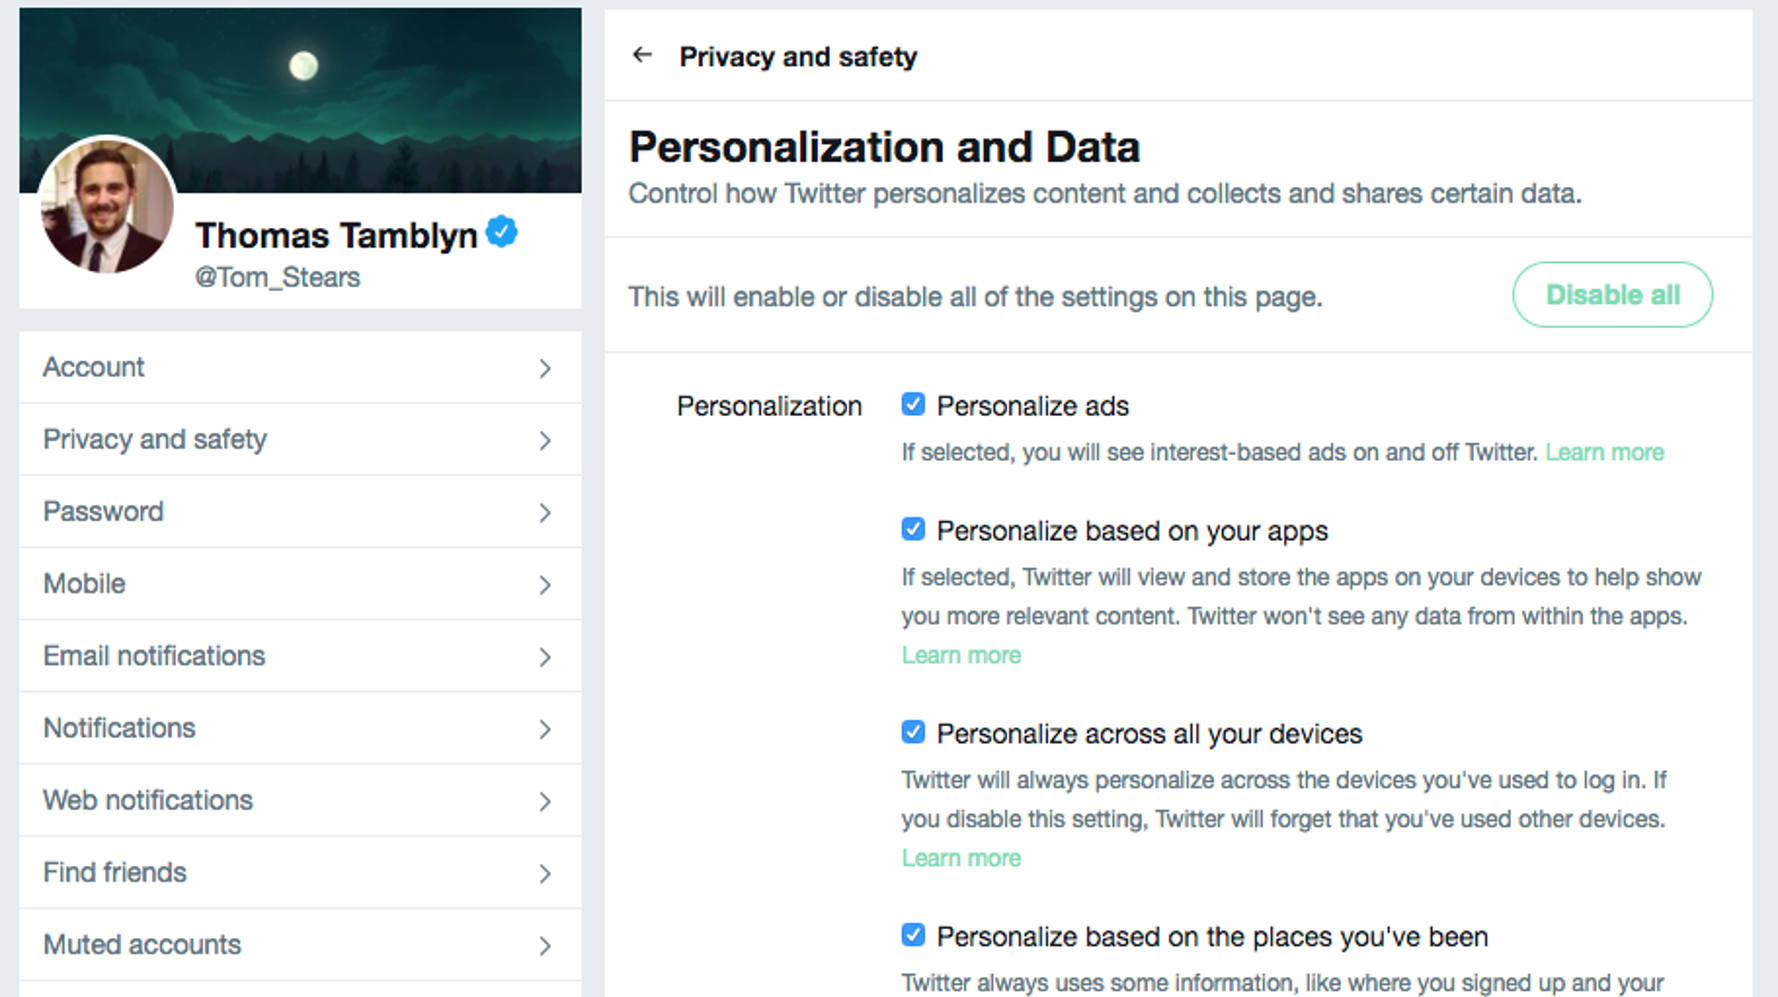
Task: Click the verified badge beside Thomas Tamblyn
Action: coord(502,230)
